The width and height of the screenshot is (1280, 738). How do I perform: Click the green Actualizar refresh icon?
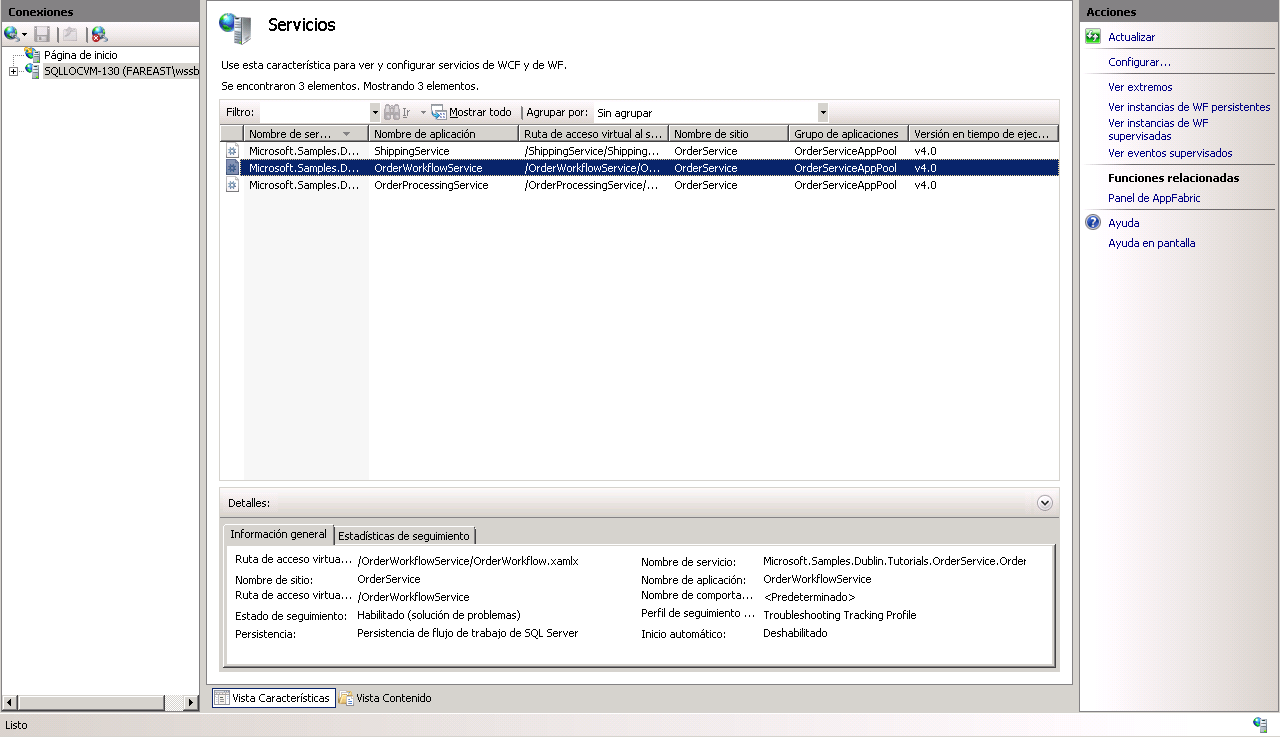(x=1093, y=37)
